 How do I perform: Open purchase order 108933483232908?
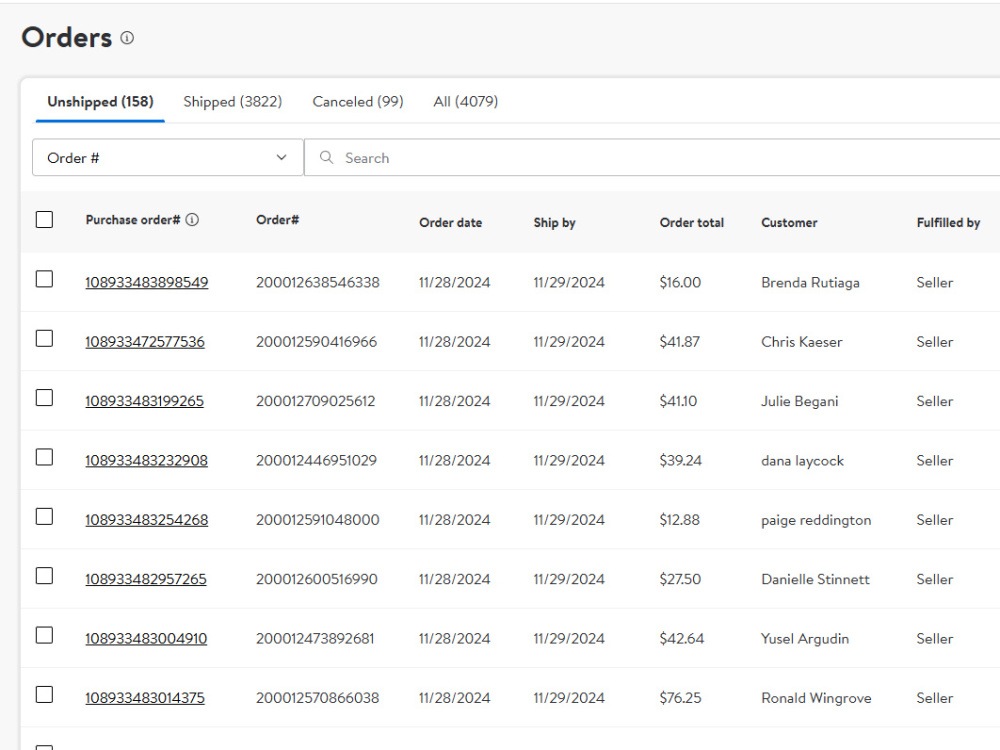147,460
